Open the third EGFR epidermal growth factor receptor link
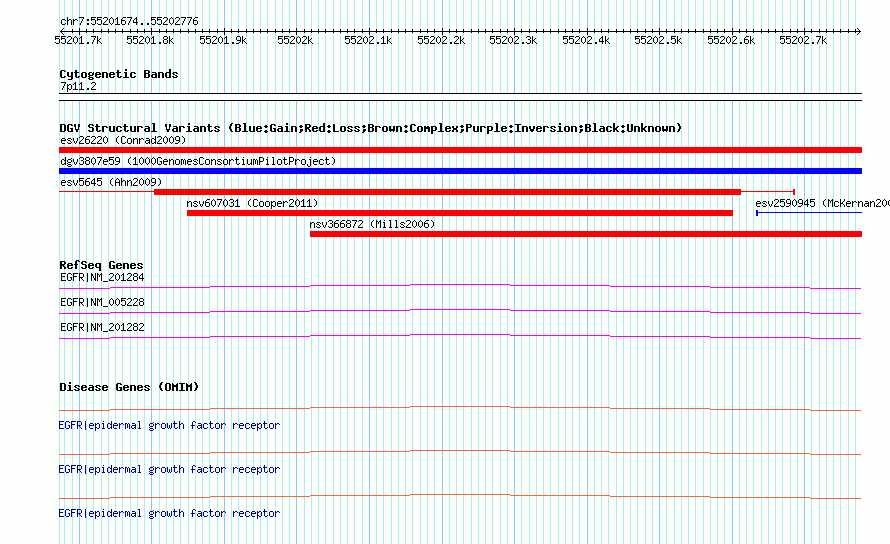The width and height of the screenshot is (890, 544). pos(169,513)
